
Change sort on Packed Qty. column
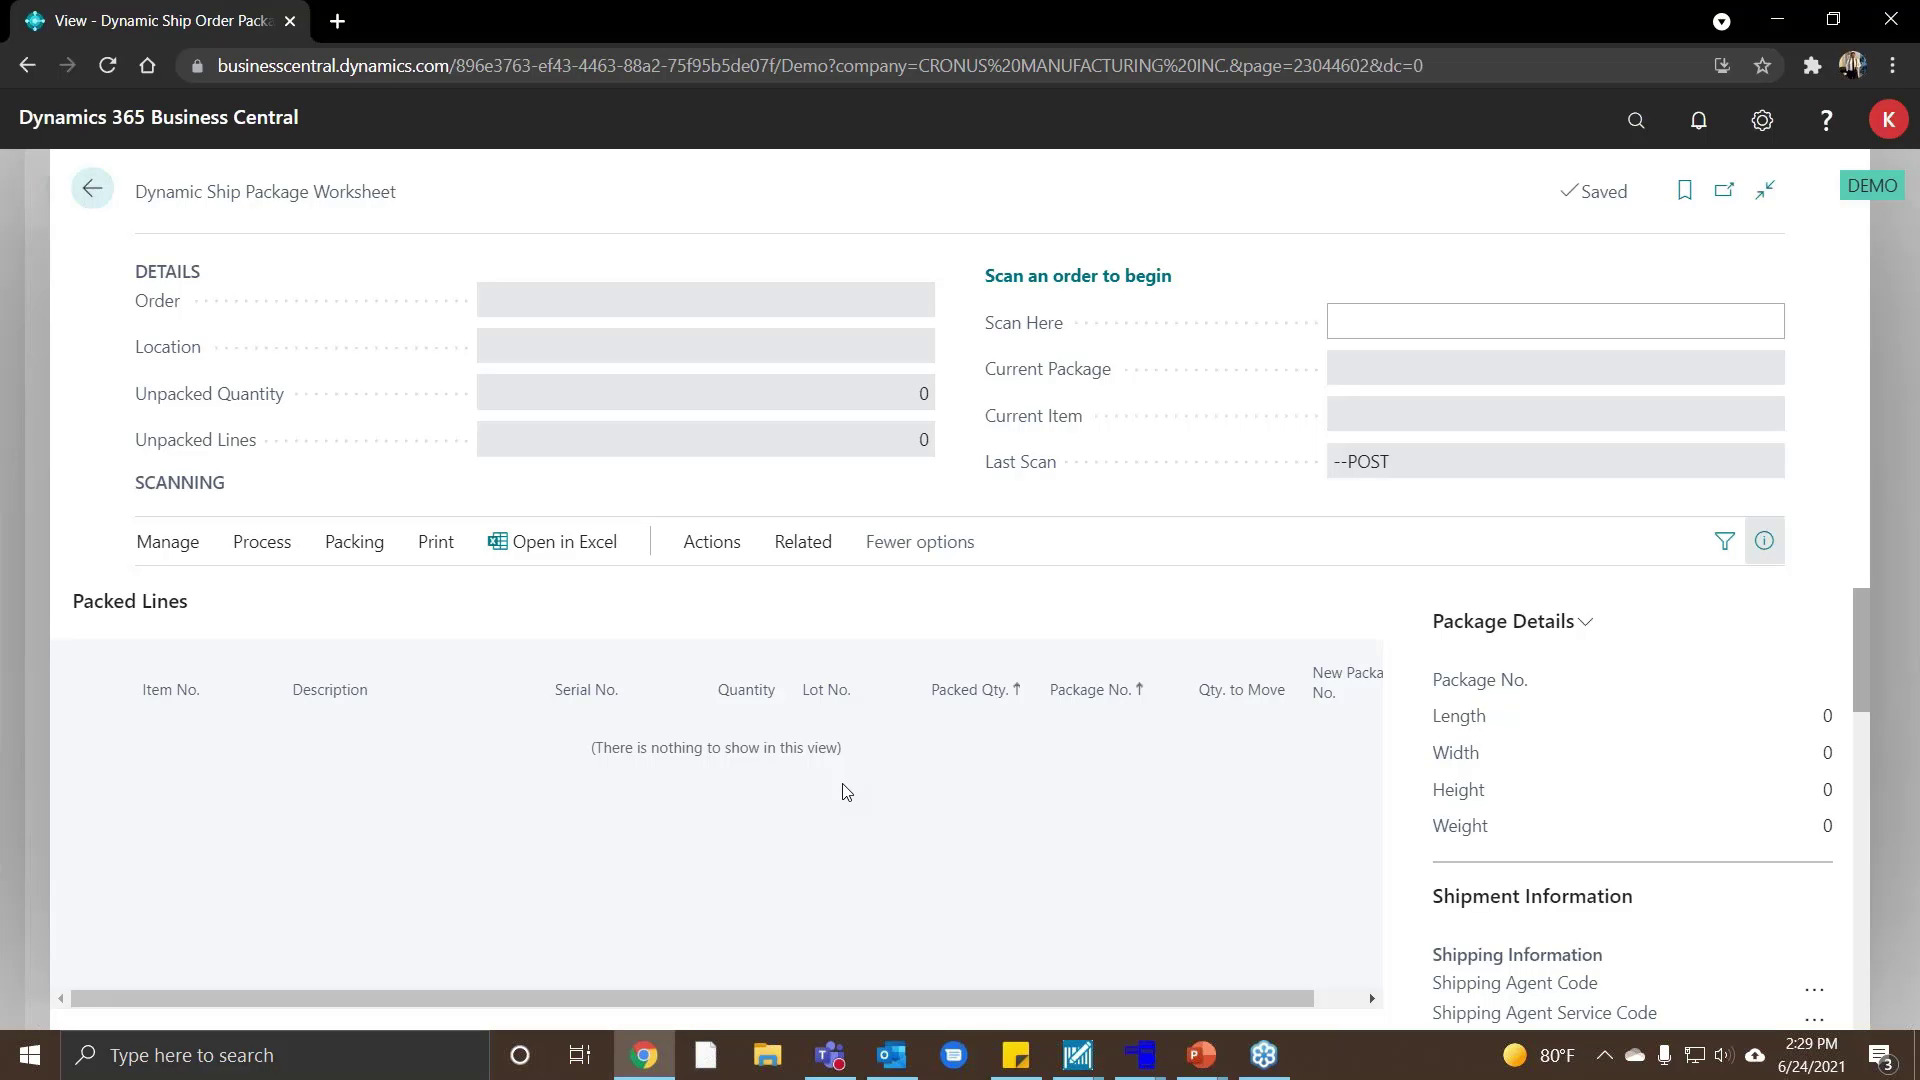click(x=975, y=689)
